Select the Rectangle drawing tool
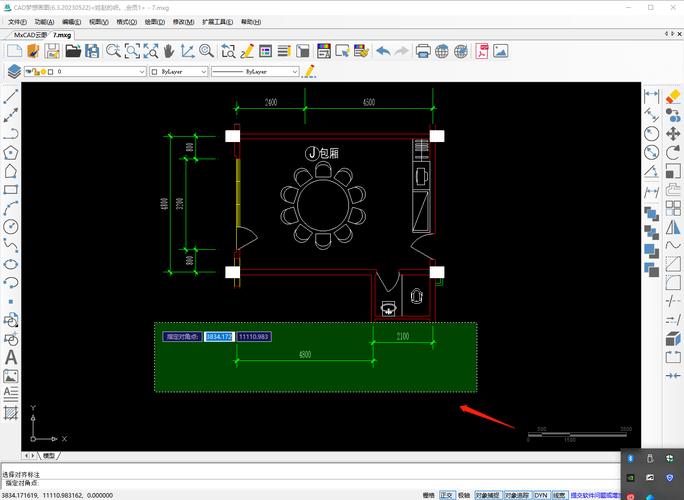 [11, 189]
